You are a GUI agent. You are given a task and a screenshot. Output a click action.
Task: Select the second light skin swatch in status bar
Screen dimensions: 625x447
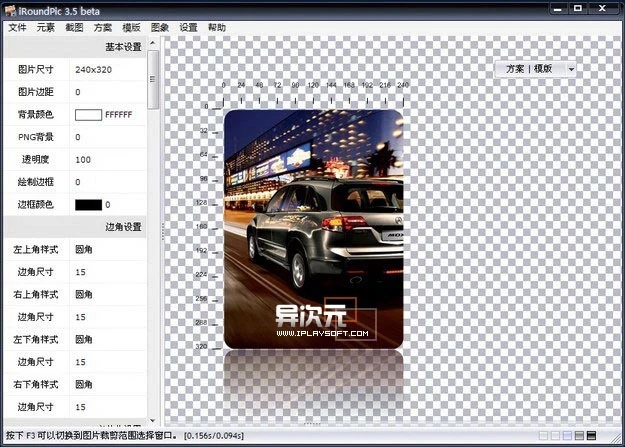[555, 435]
